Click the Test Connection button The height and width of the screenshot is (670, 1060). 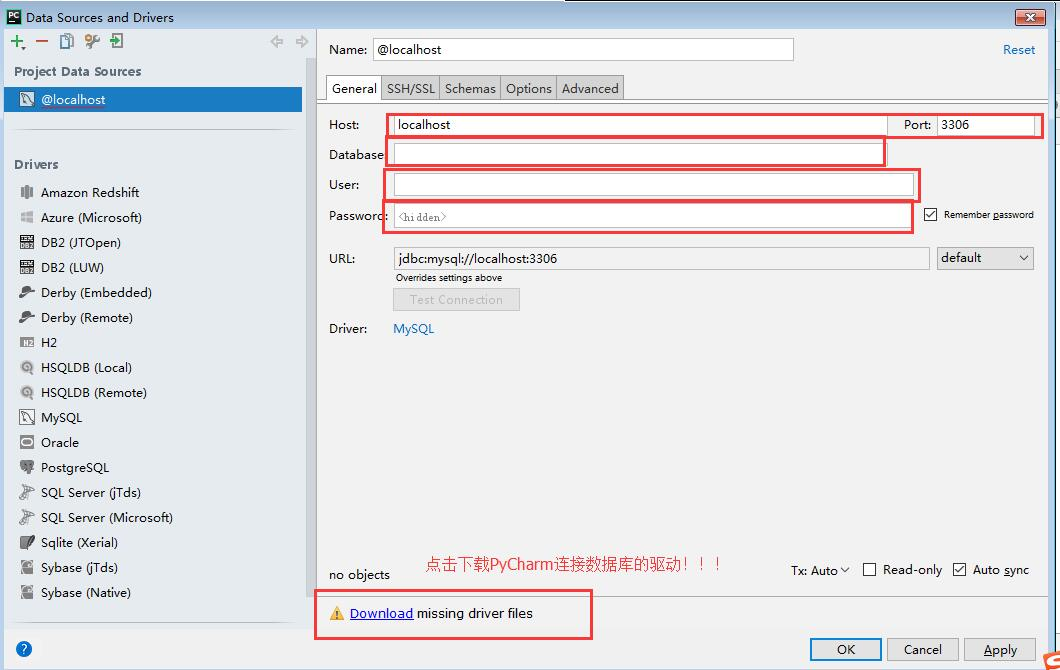point(456,300)
